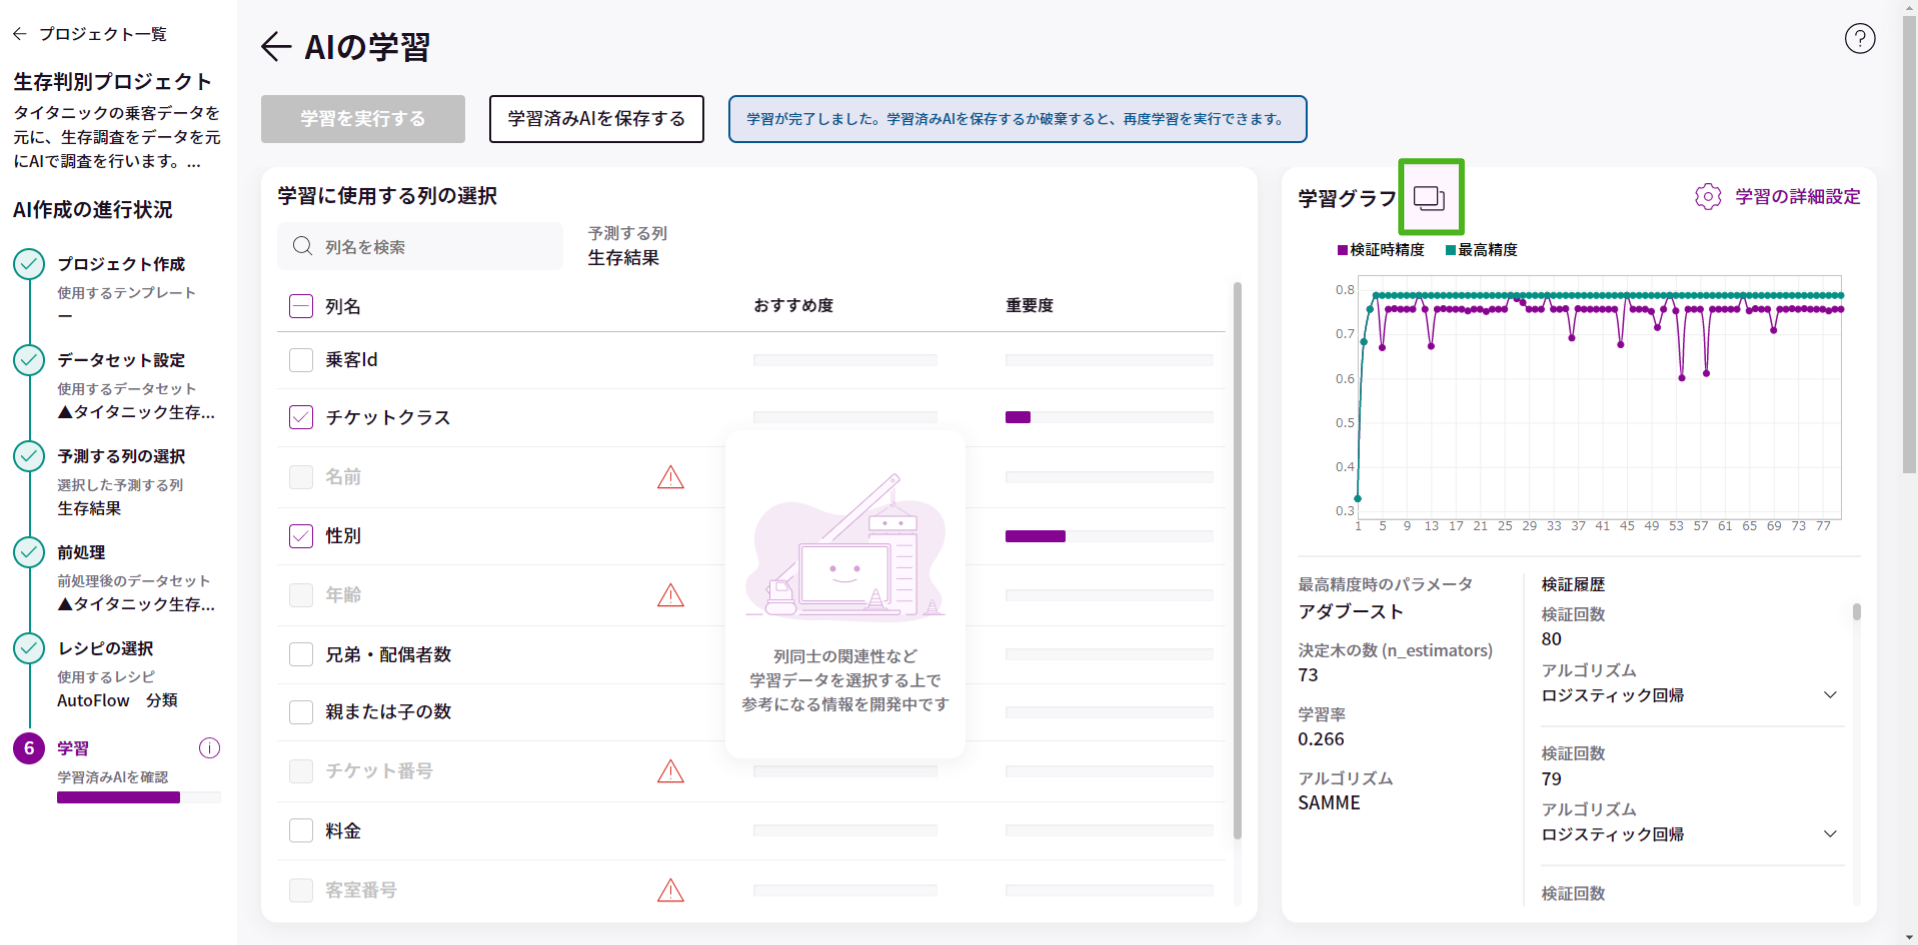This screenshot has width=1918, height=945.
Task: Click the step 6 circle badge
Action: point(29,748)
